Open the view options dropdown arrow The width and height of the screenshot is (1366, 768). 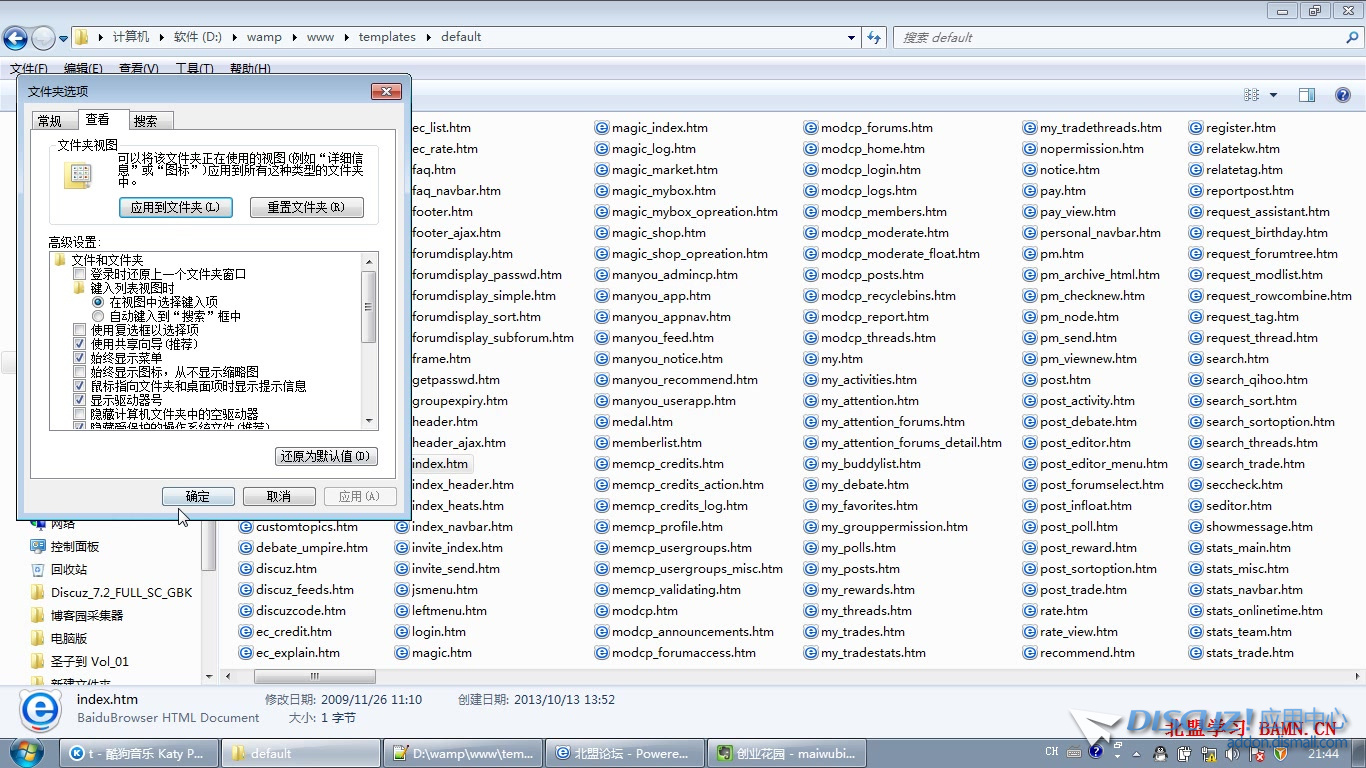[1273, 95]
